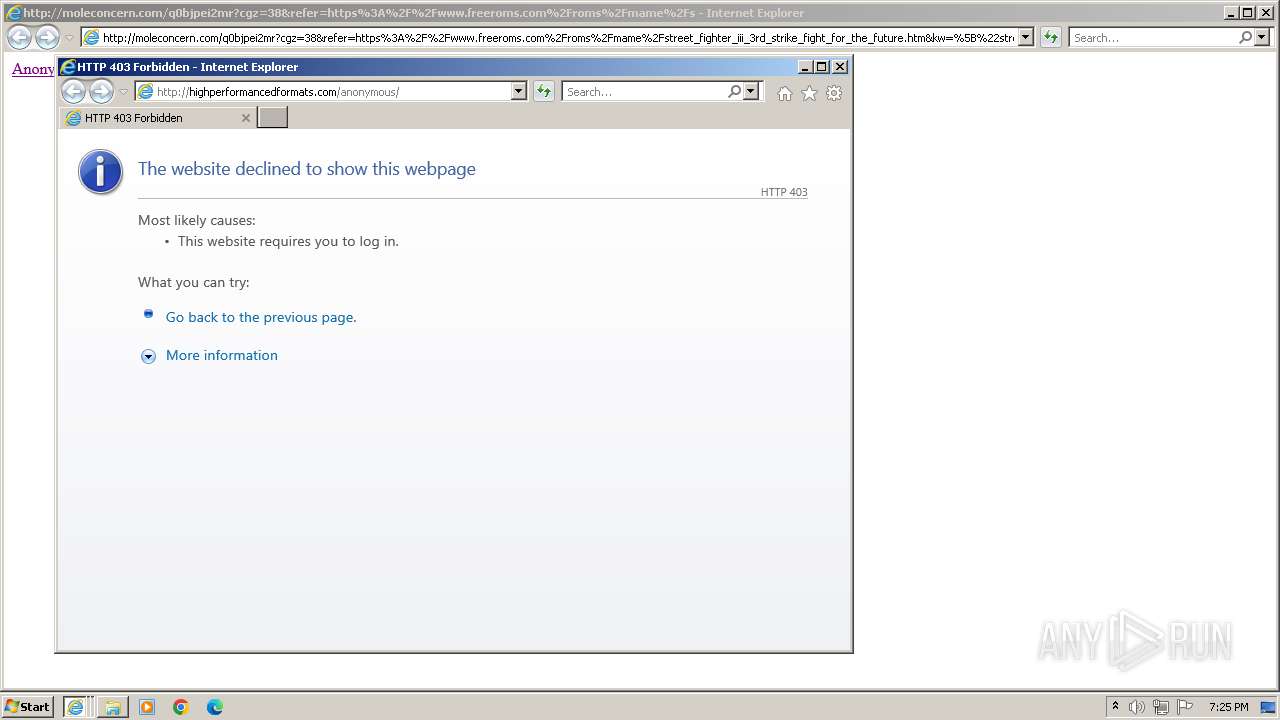
Task: Minimize the HTTP 403 Forbidden window
Action: [805, 67]
